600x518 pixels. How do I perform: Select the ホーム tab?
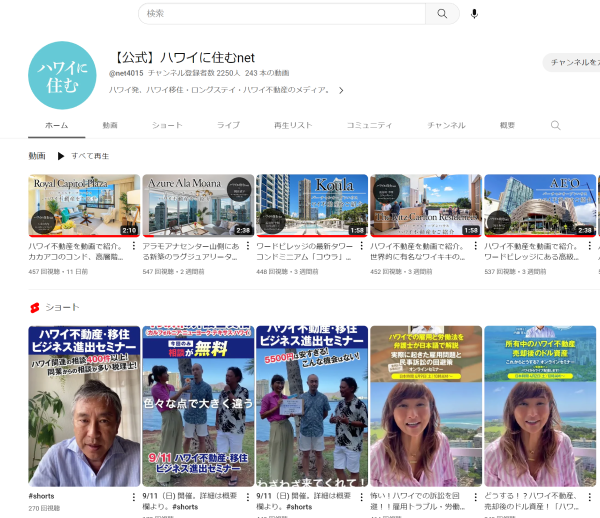[x=57, y=125]
